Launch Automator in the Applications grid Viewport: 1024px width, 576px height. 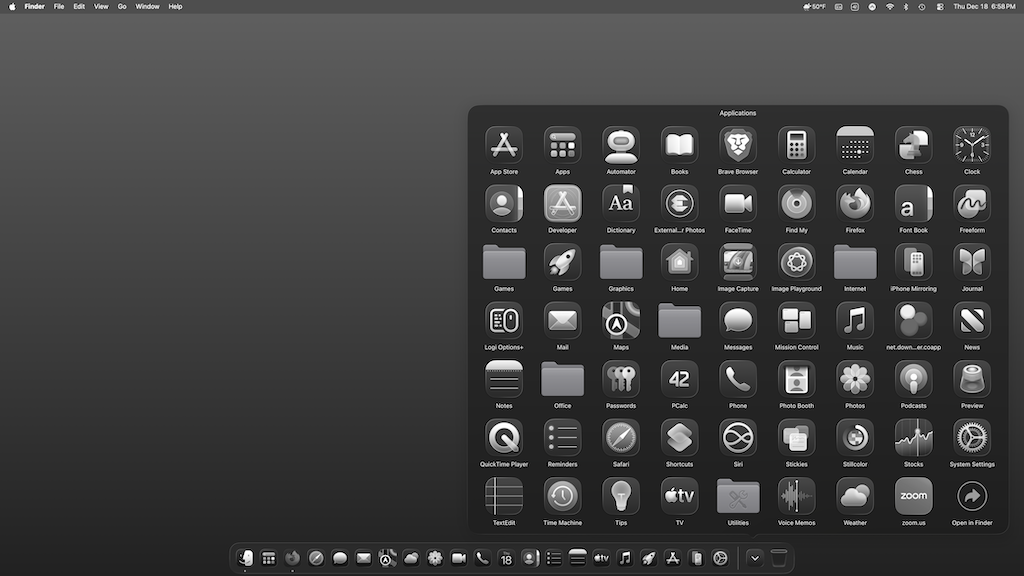[x=620, y=145]
